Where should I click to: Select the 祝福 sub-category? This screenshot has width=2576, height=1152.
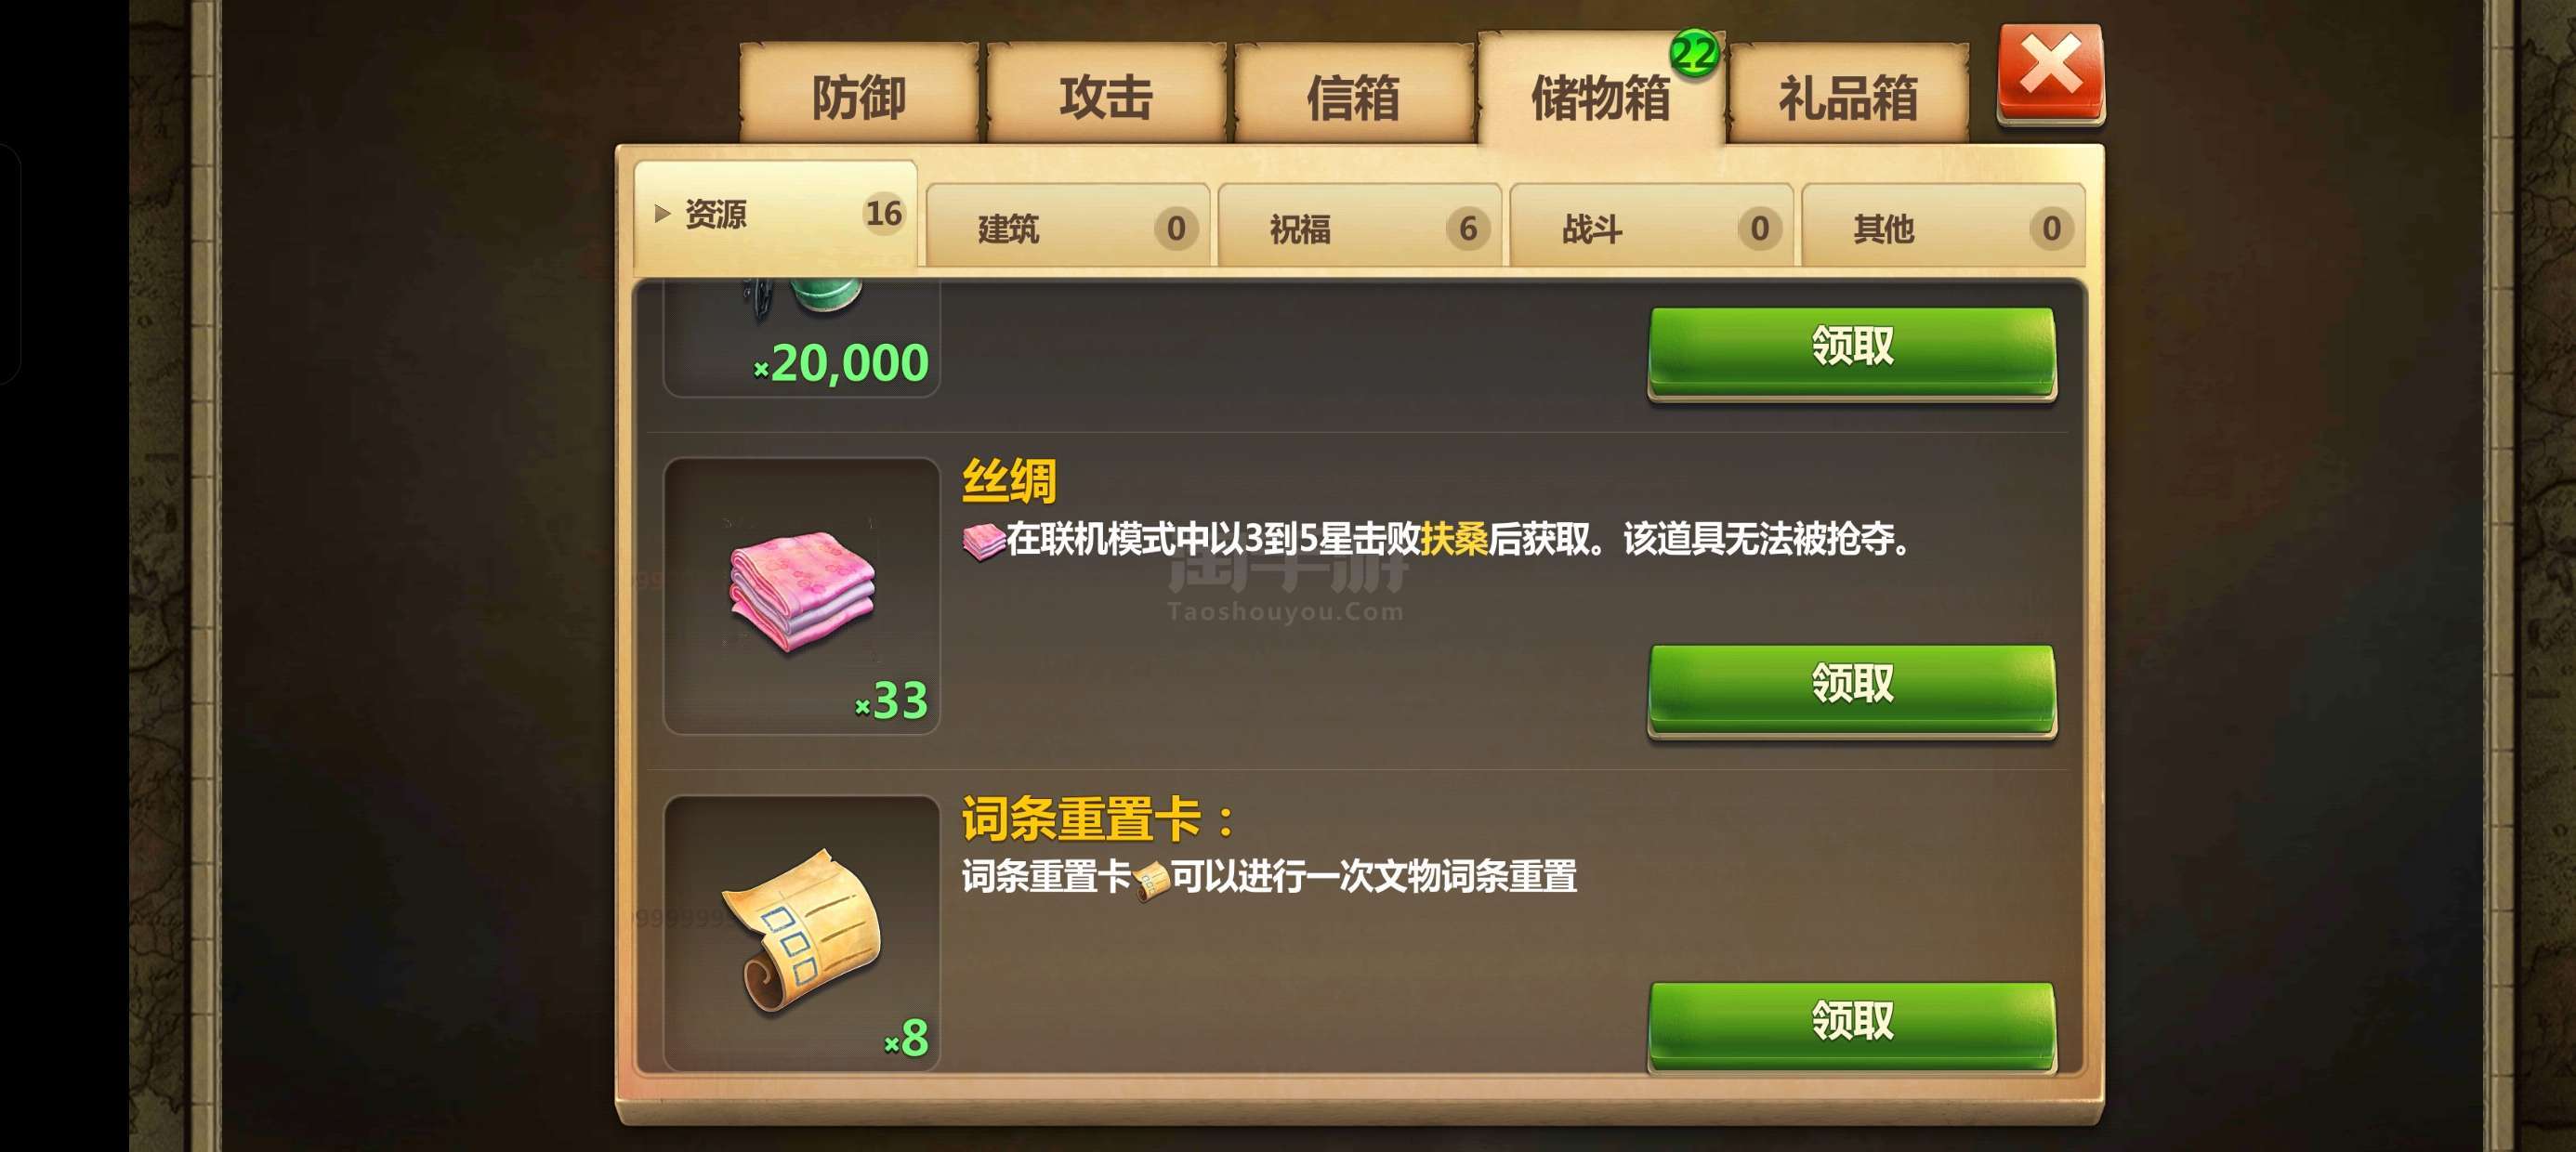1360,227
